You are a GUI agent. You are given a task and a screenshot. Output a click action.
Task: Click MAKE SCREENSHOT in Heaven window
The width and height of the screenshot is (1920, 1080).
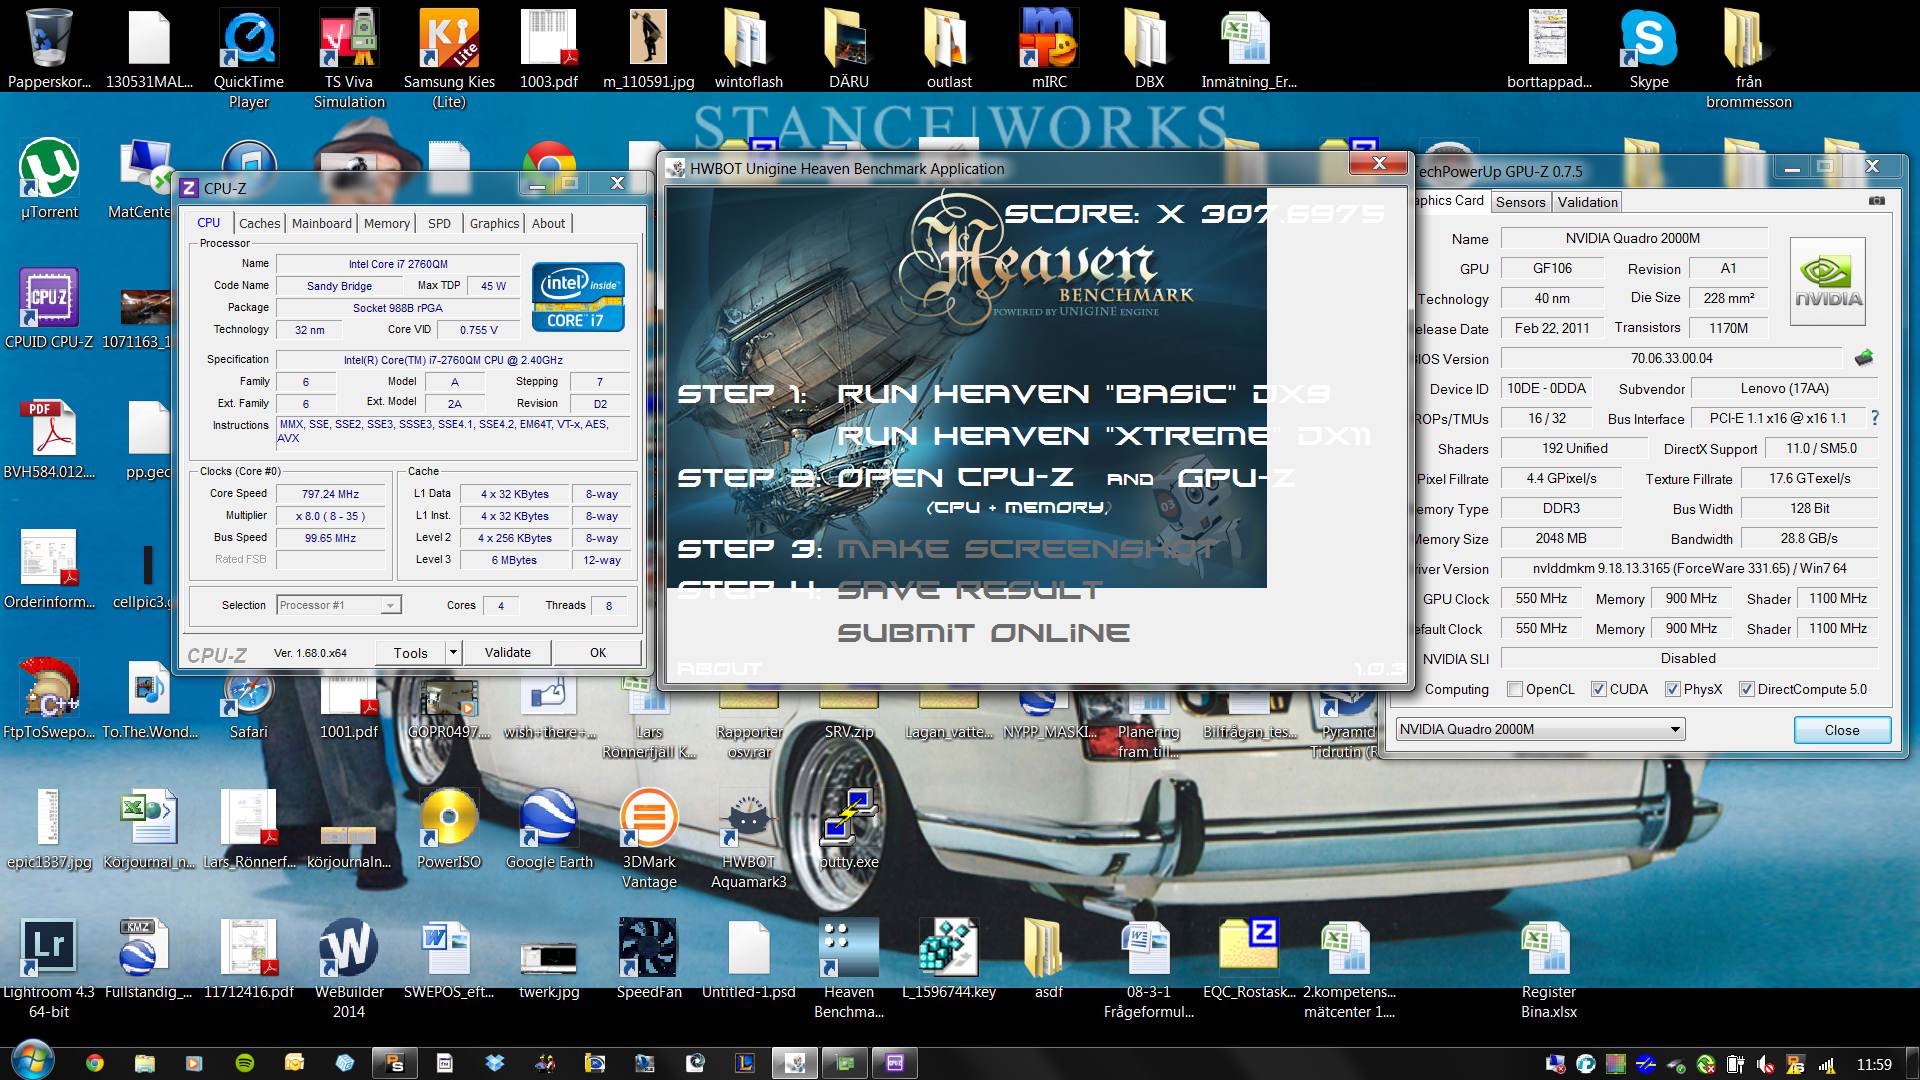click(x=1027, y=549)
